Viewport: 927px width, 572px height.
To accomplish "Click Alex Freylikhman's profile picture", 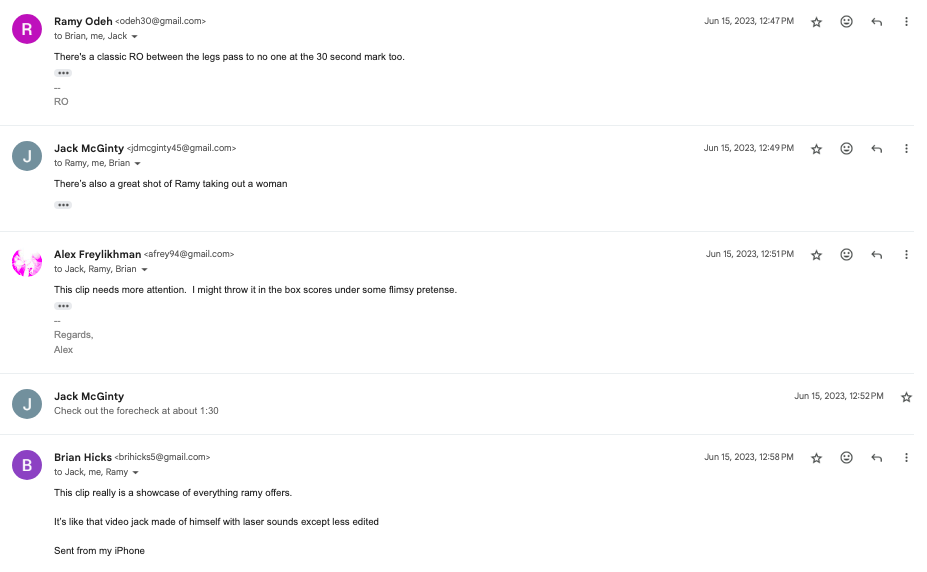I will (27, 263).
